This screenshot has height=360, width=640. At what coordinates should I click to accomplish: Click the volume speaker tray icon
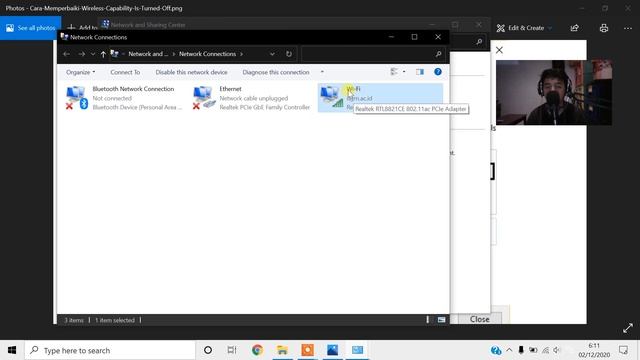[557, 350]
